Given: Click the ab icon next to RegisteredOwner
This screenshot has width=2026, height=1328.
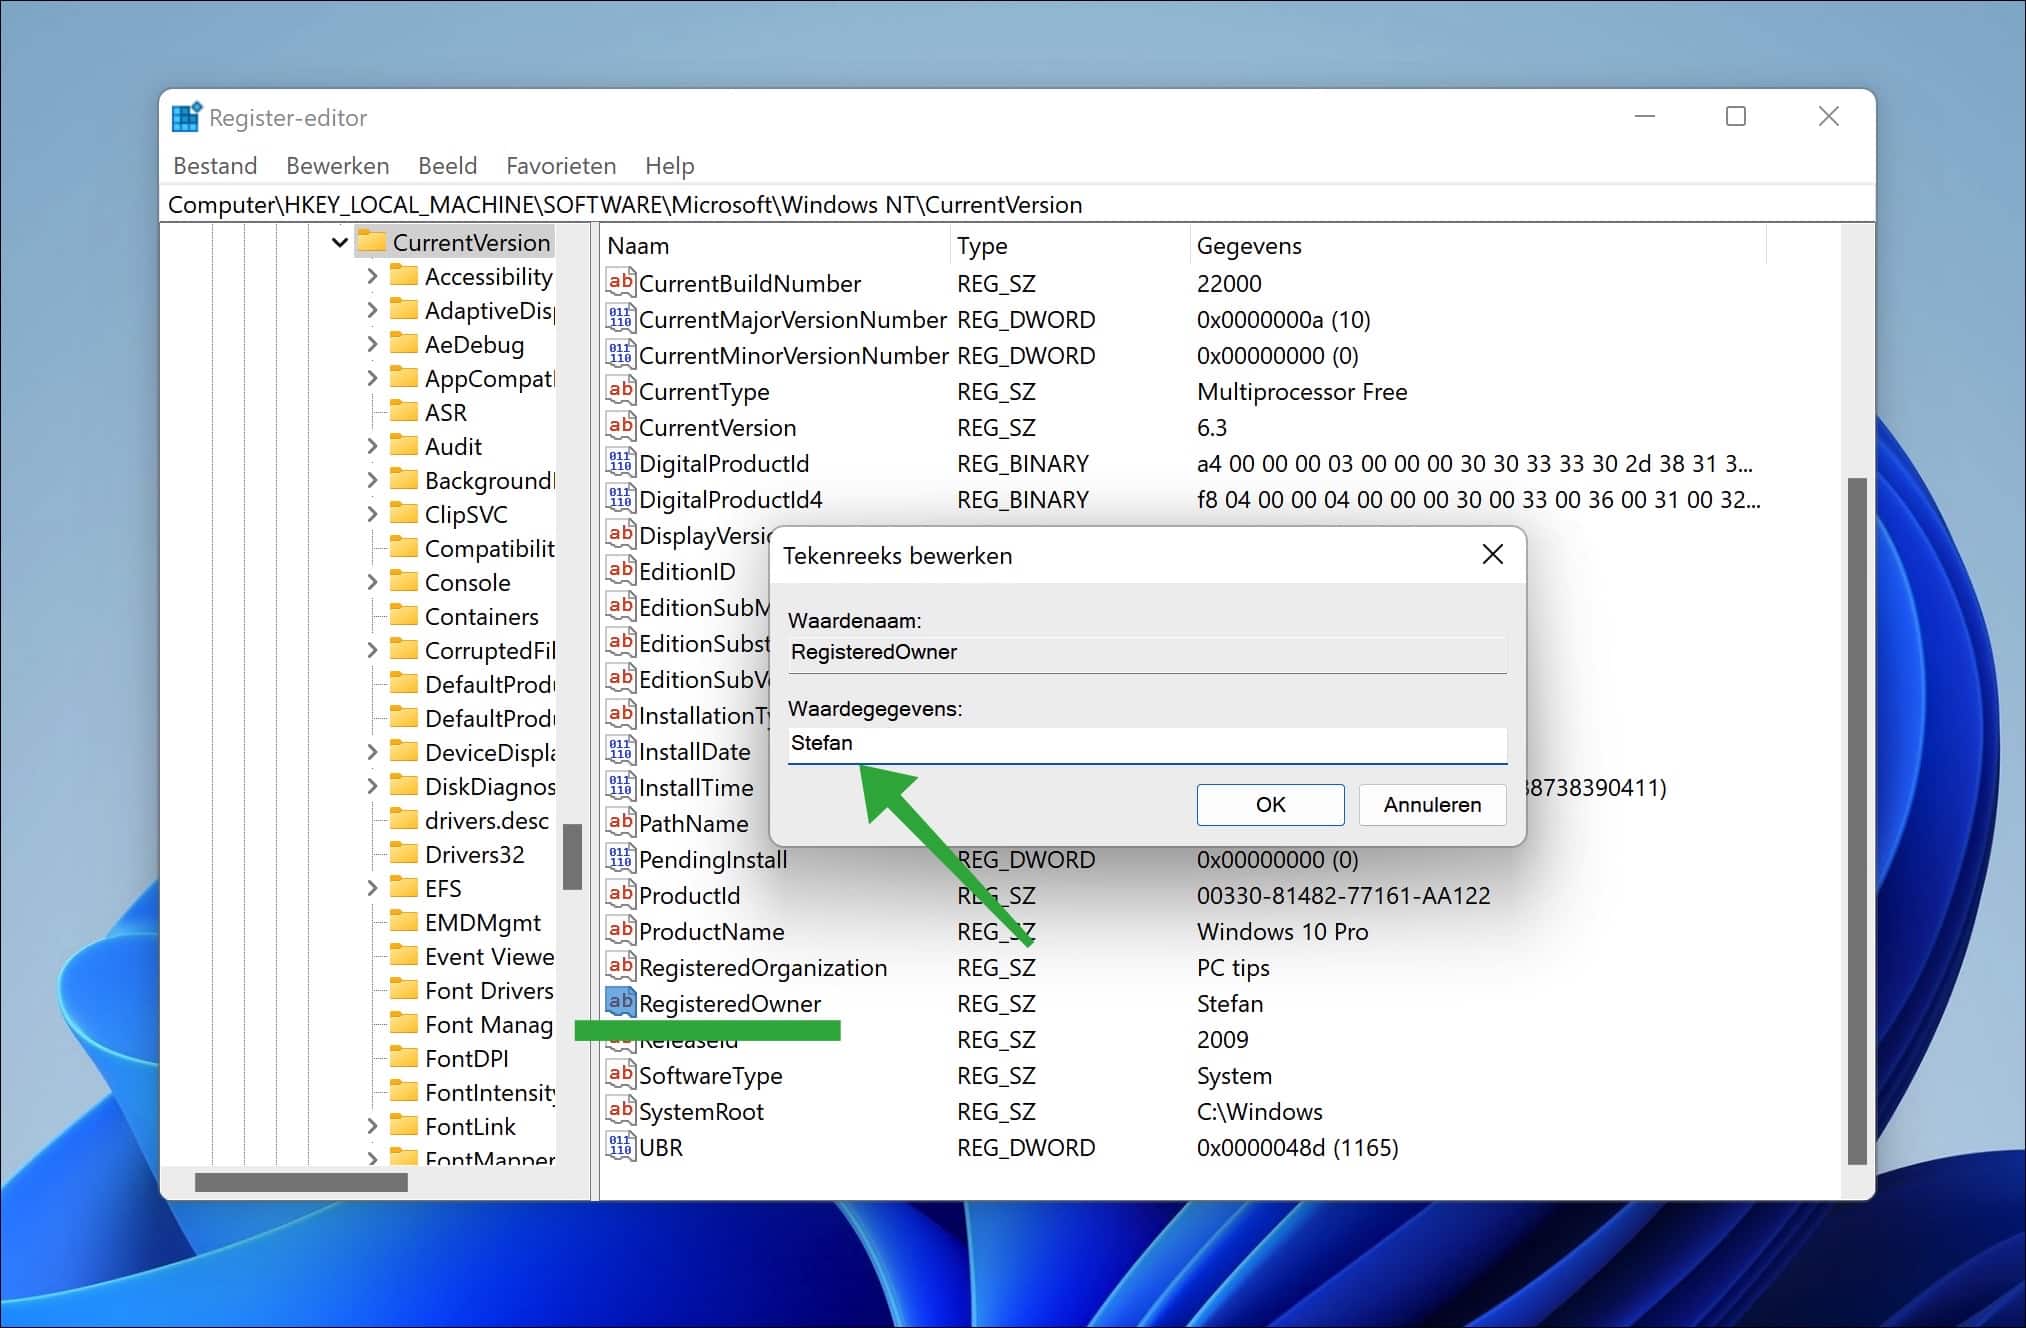Looking at the screenshot, I should click(619, 1003).
